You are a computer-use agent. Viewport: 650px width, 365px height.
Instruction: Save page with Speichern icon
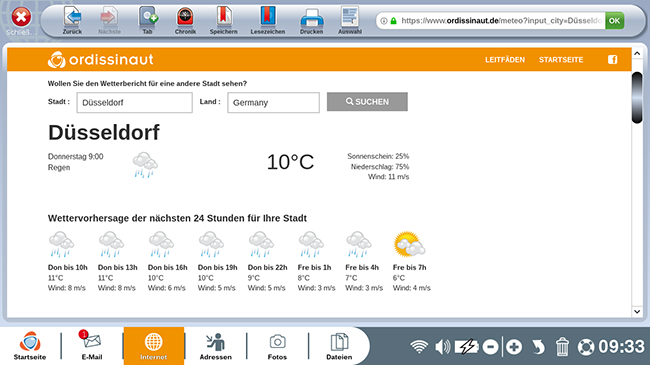tap(223, 20)
